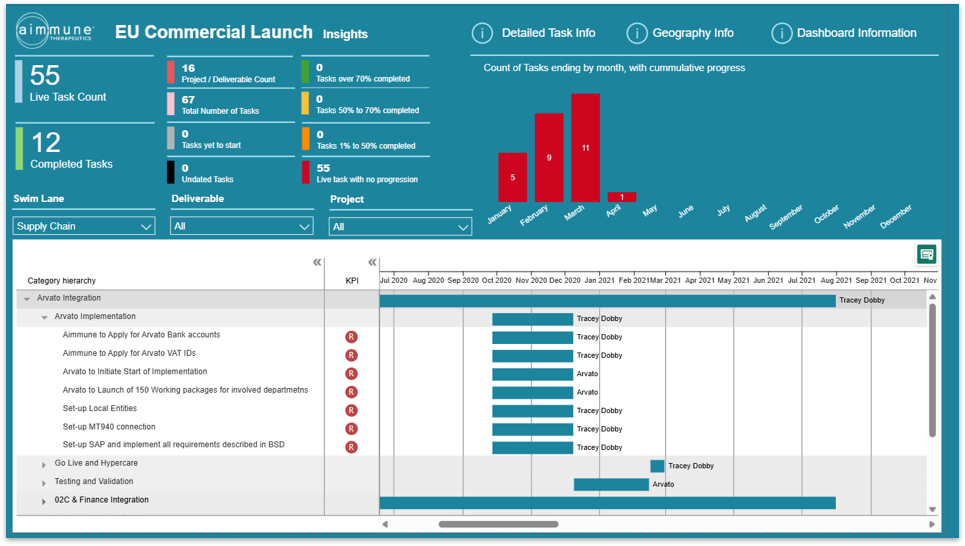965x546 pixels.
Task: Click R badge for Initiate Start of Implementation
Action: (351, 374)
